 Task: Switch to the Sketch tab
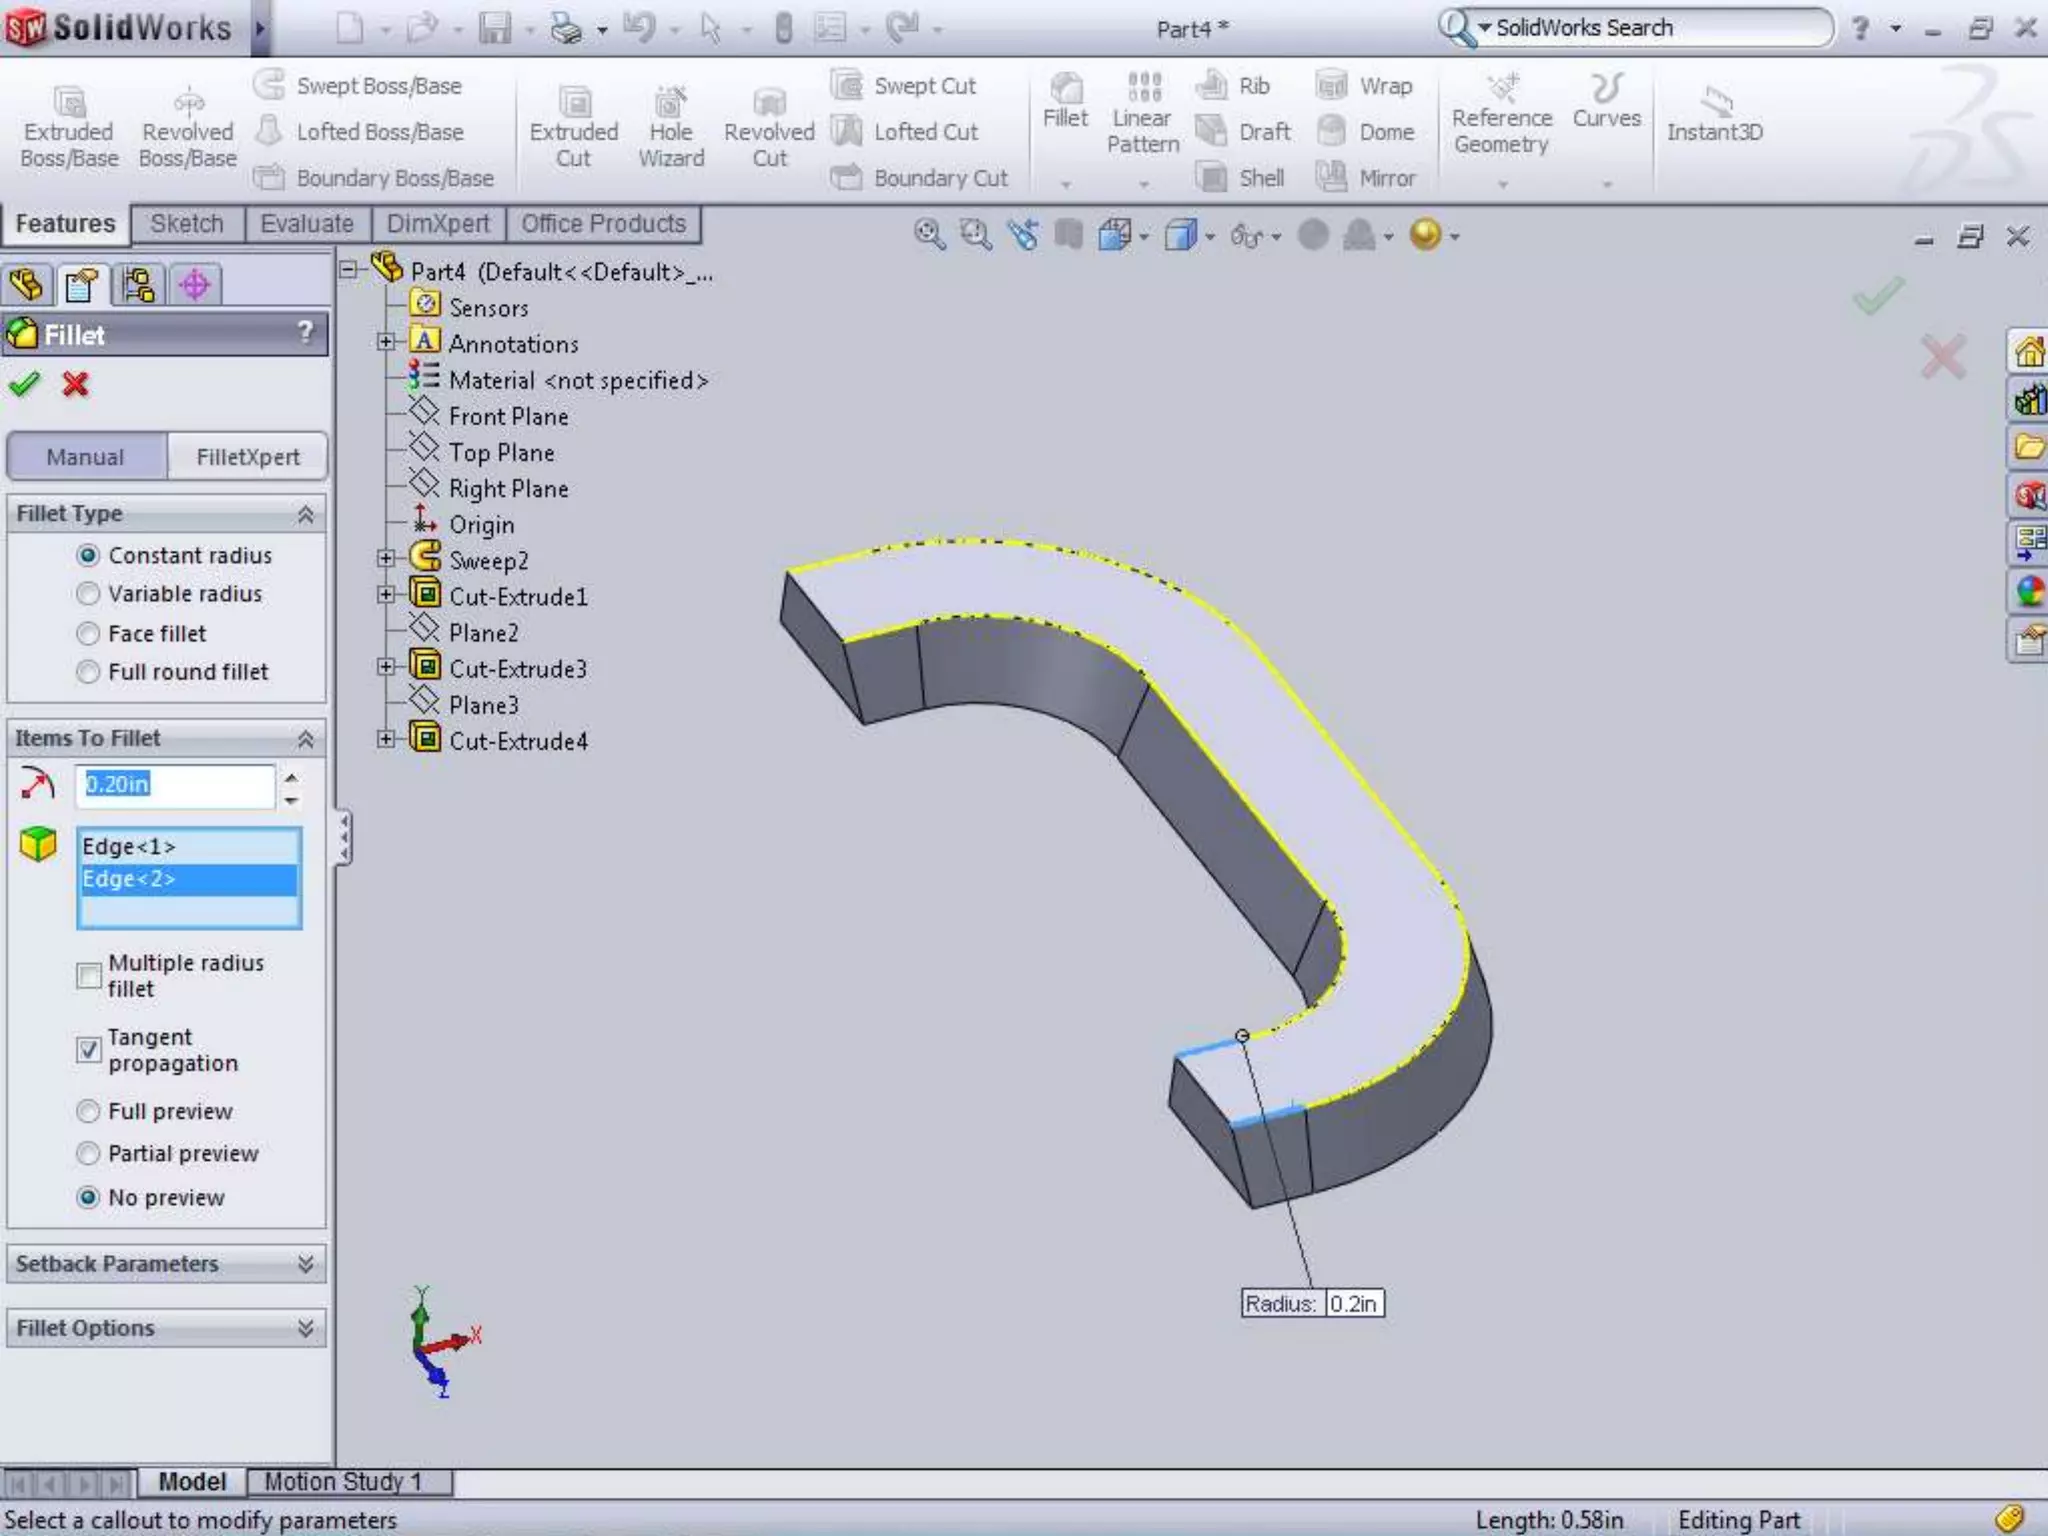pos(187,224)
